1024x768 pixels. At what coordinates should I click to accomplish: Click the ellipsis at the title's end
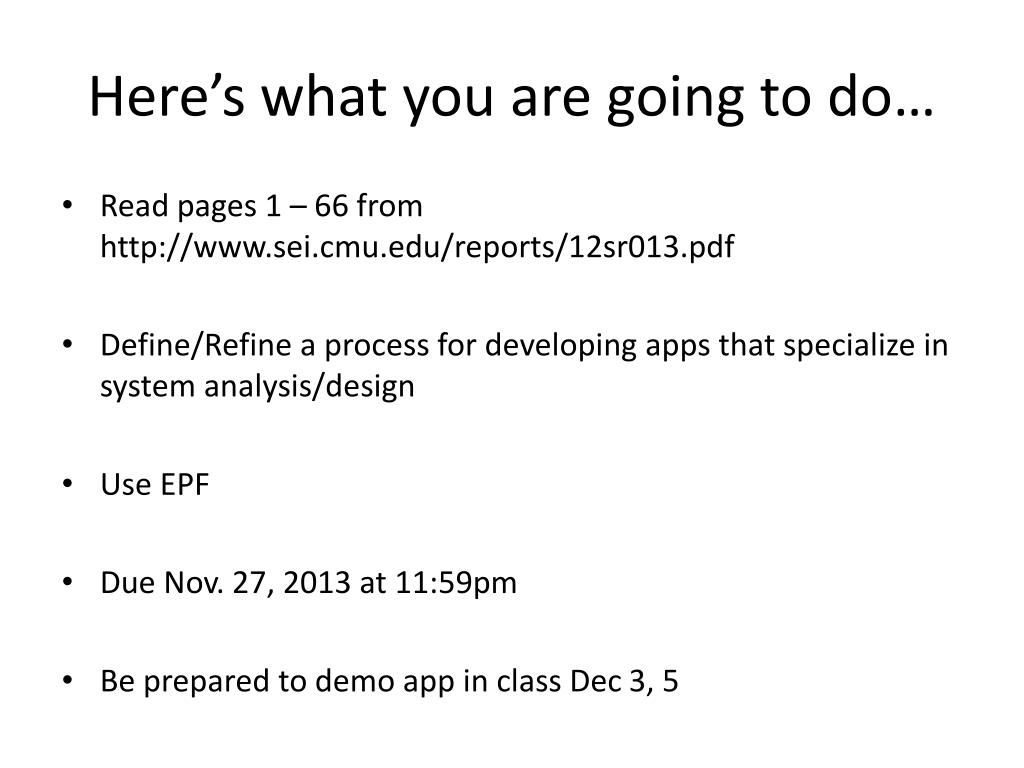[x=914, y=112]
